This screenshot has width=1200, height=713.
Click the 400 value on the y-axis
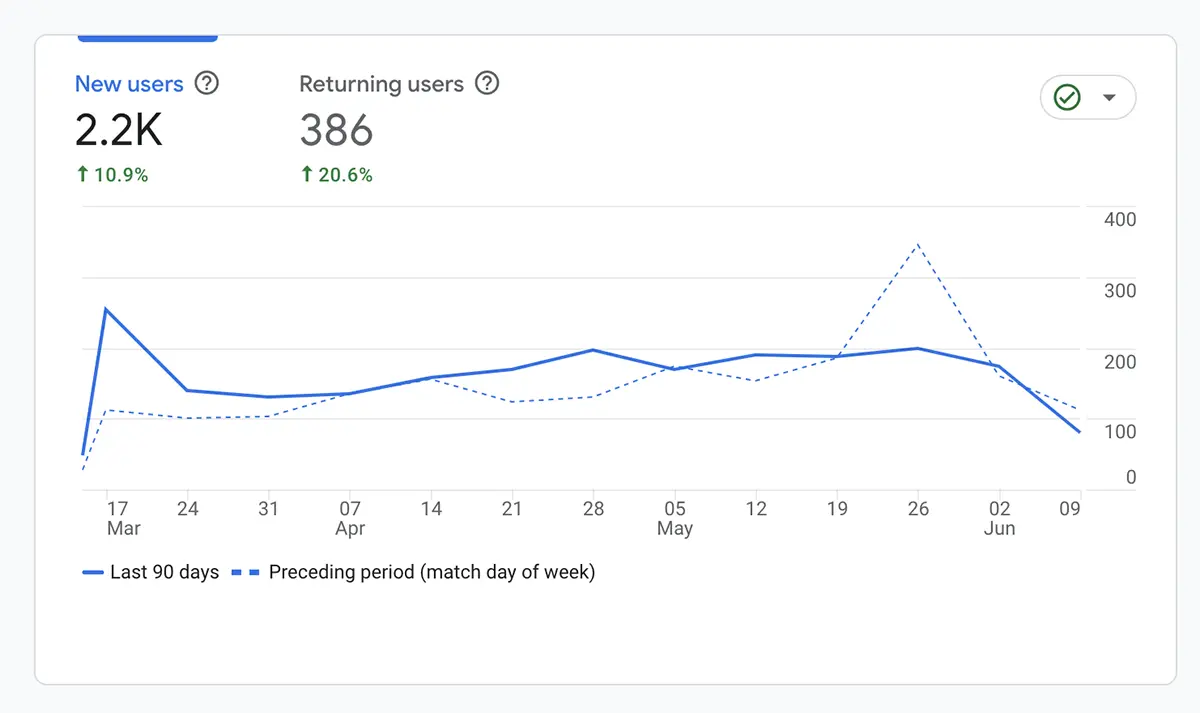1119,219
